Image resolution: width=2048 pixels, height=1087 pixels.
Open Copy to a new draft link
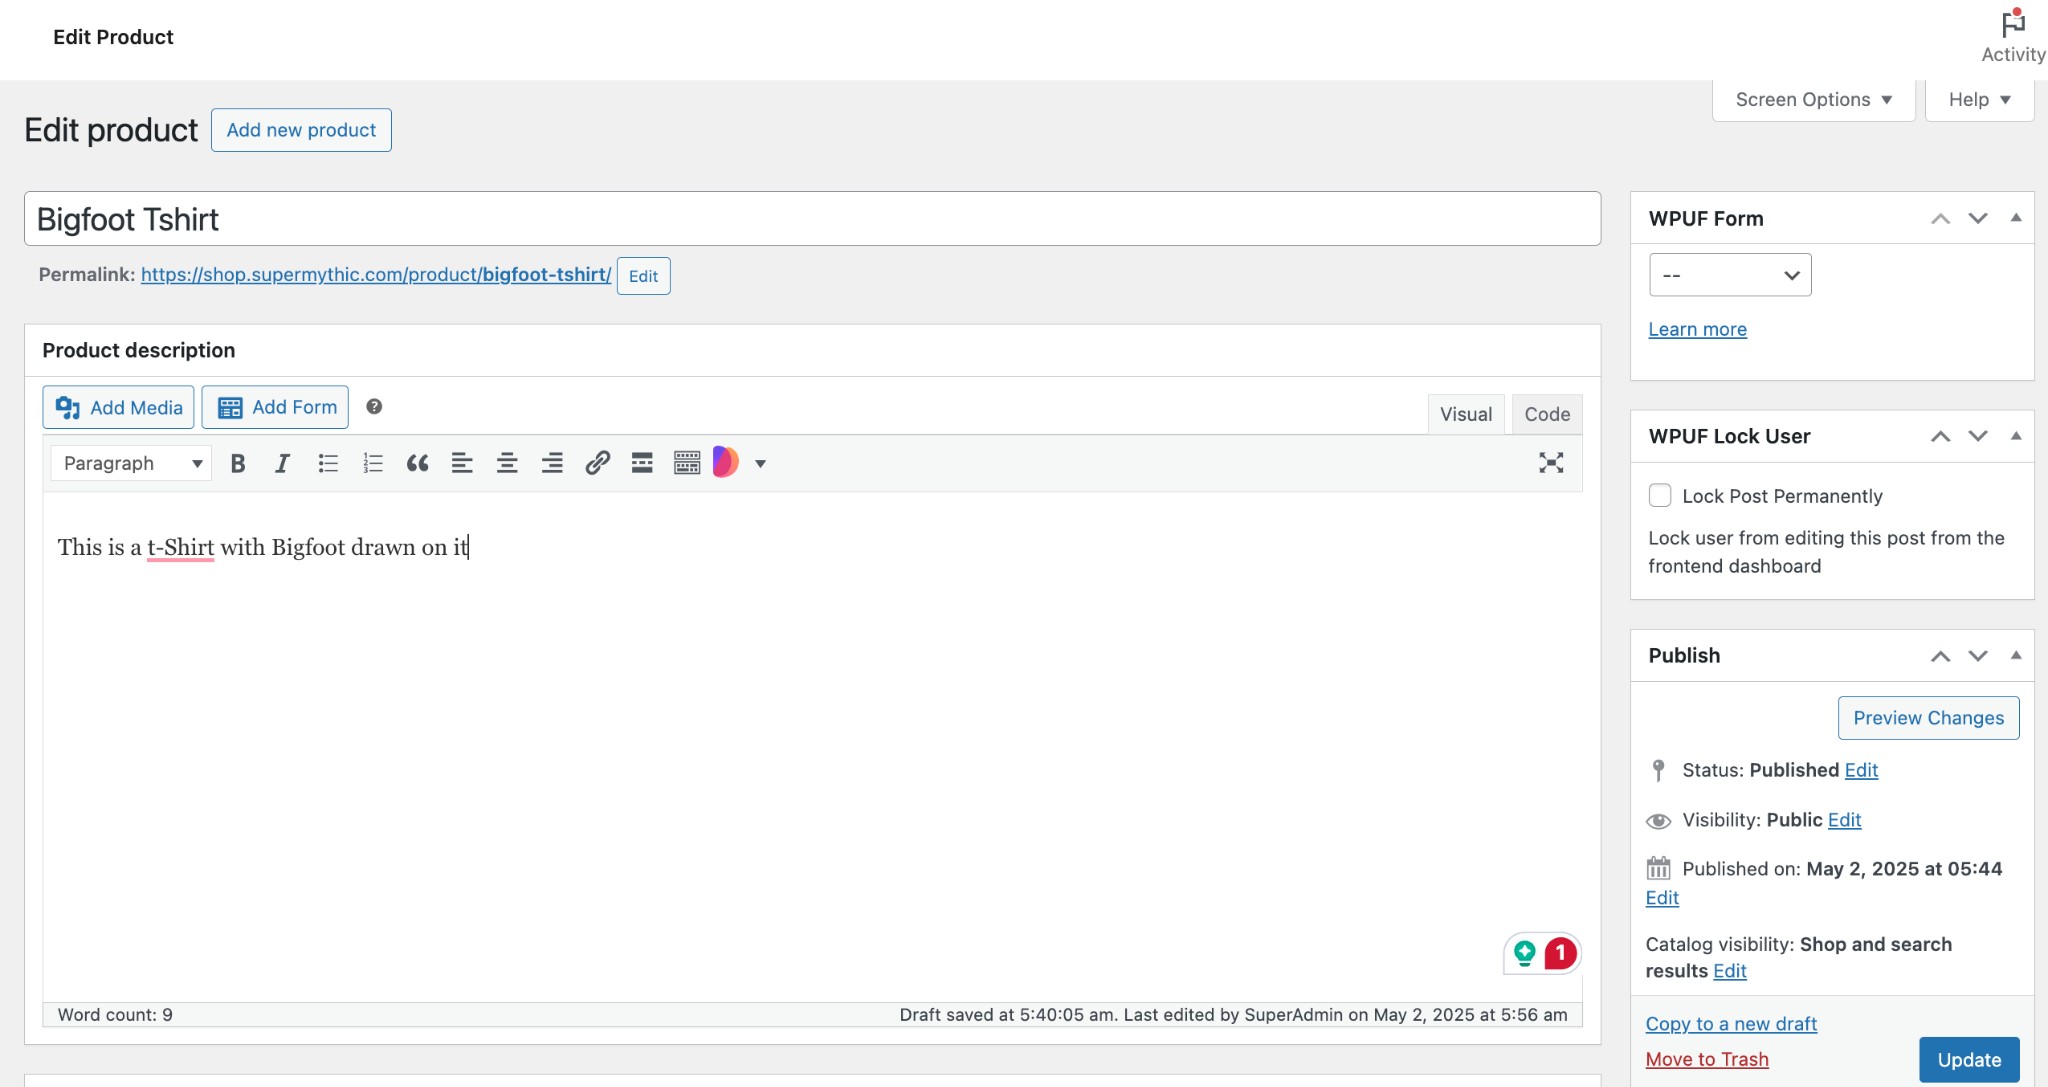pyautogui.click(x=1731, y=1023)
